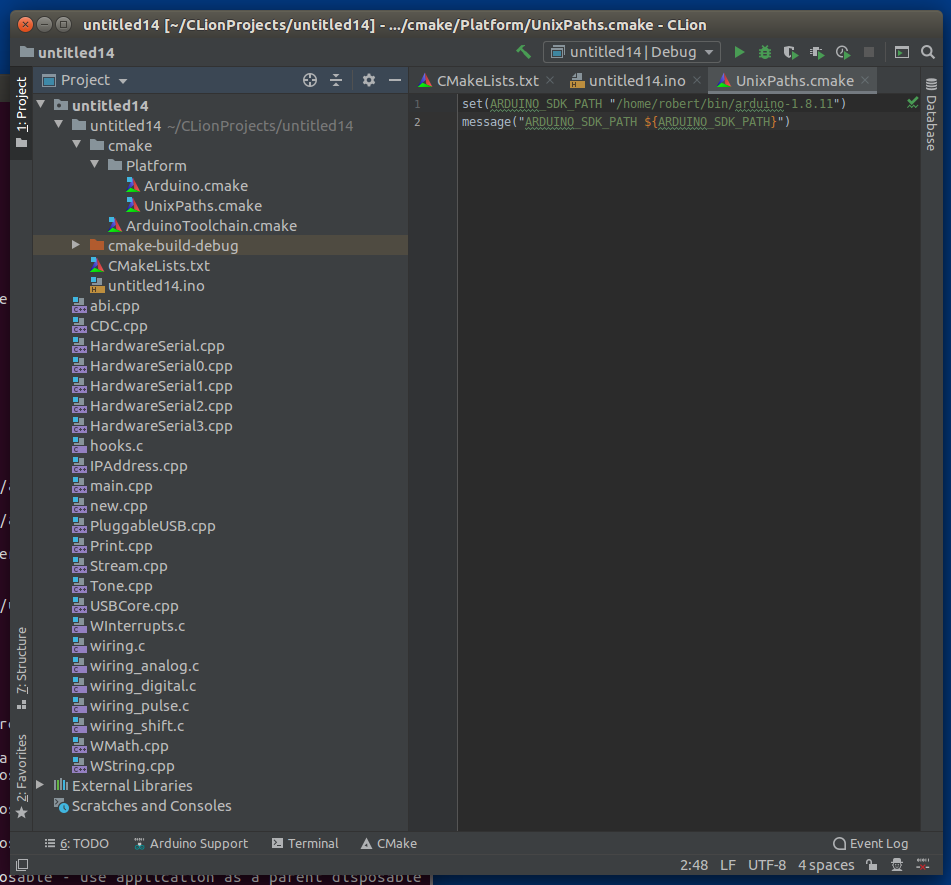The width and height of the screenshot is (951, 885).
Task: Open the Terminal tool window
Action: point(305,843)
